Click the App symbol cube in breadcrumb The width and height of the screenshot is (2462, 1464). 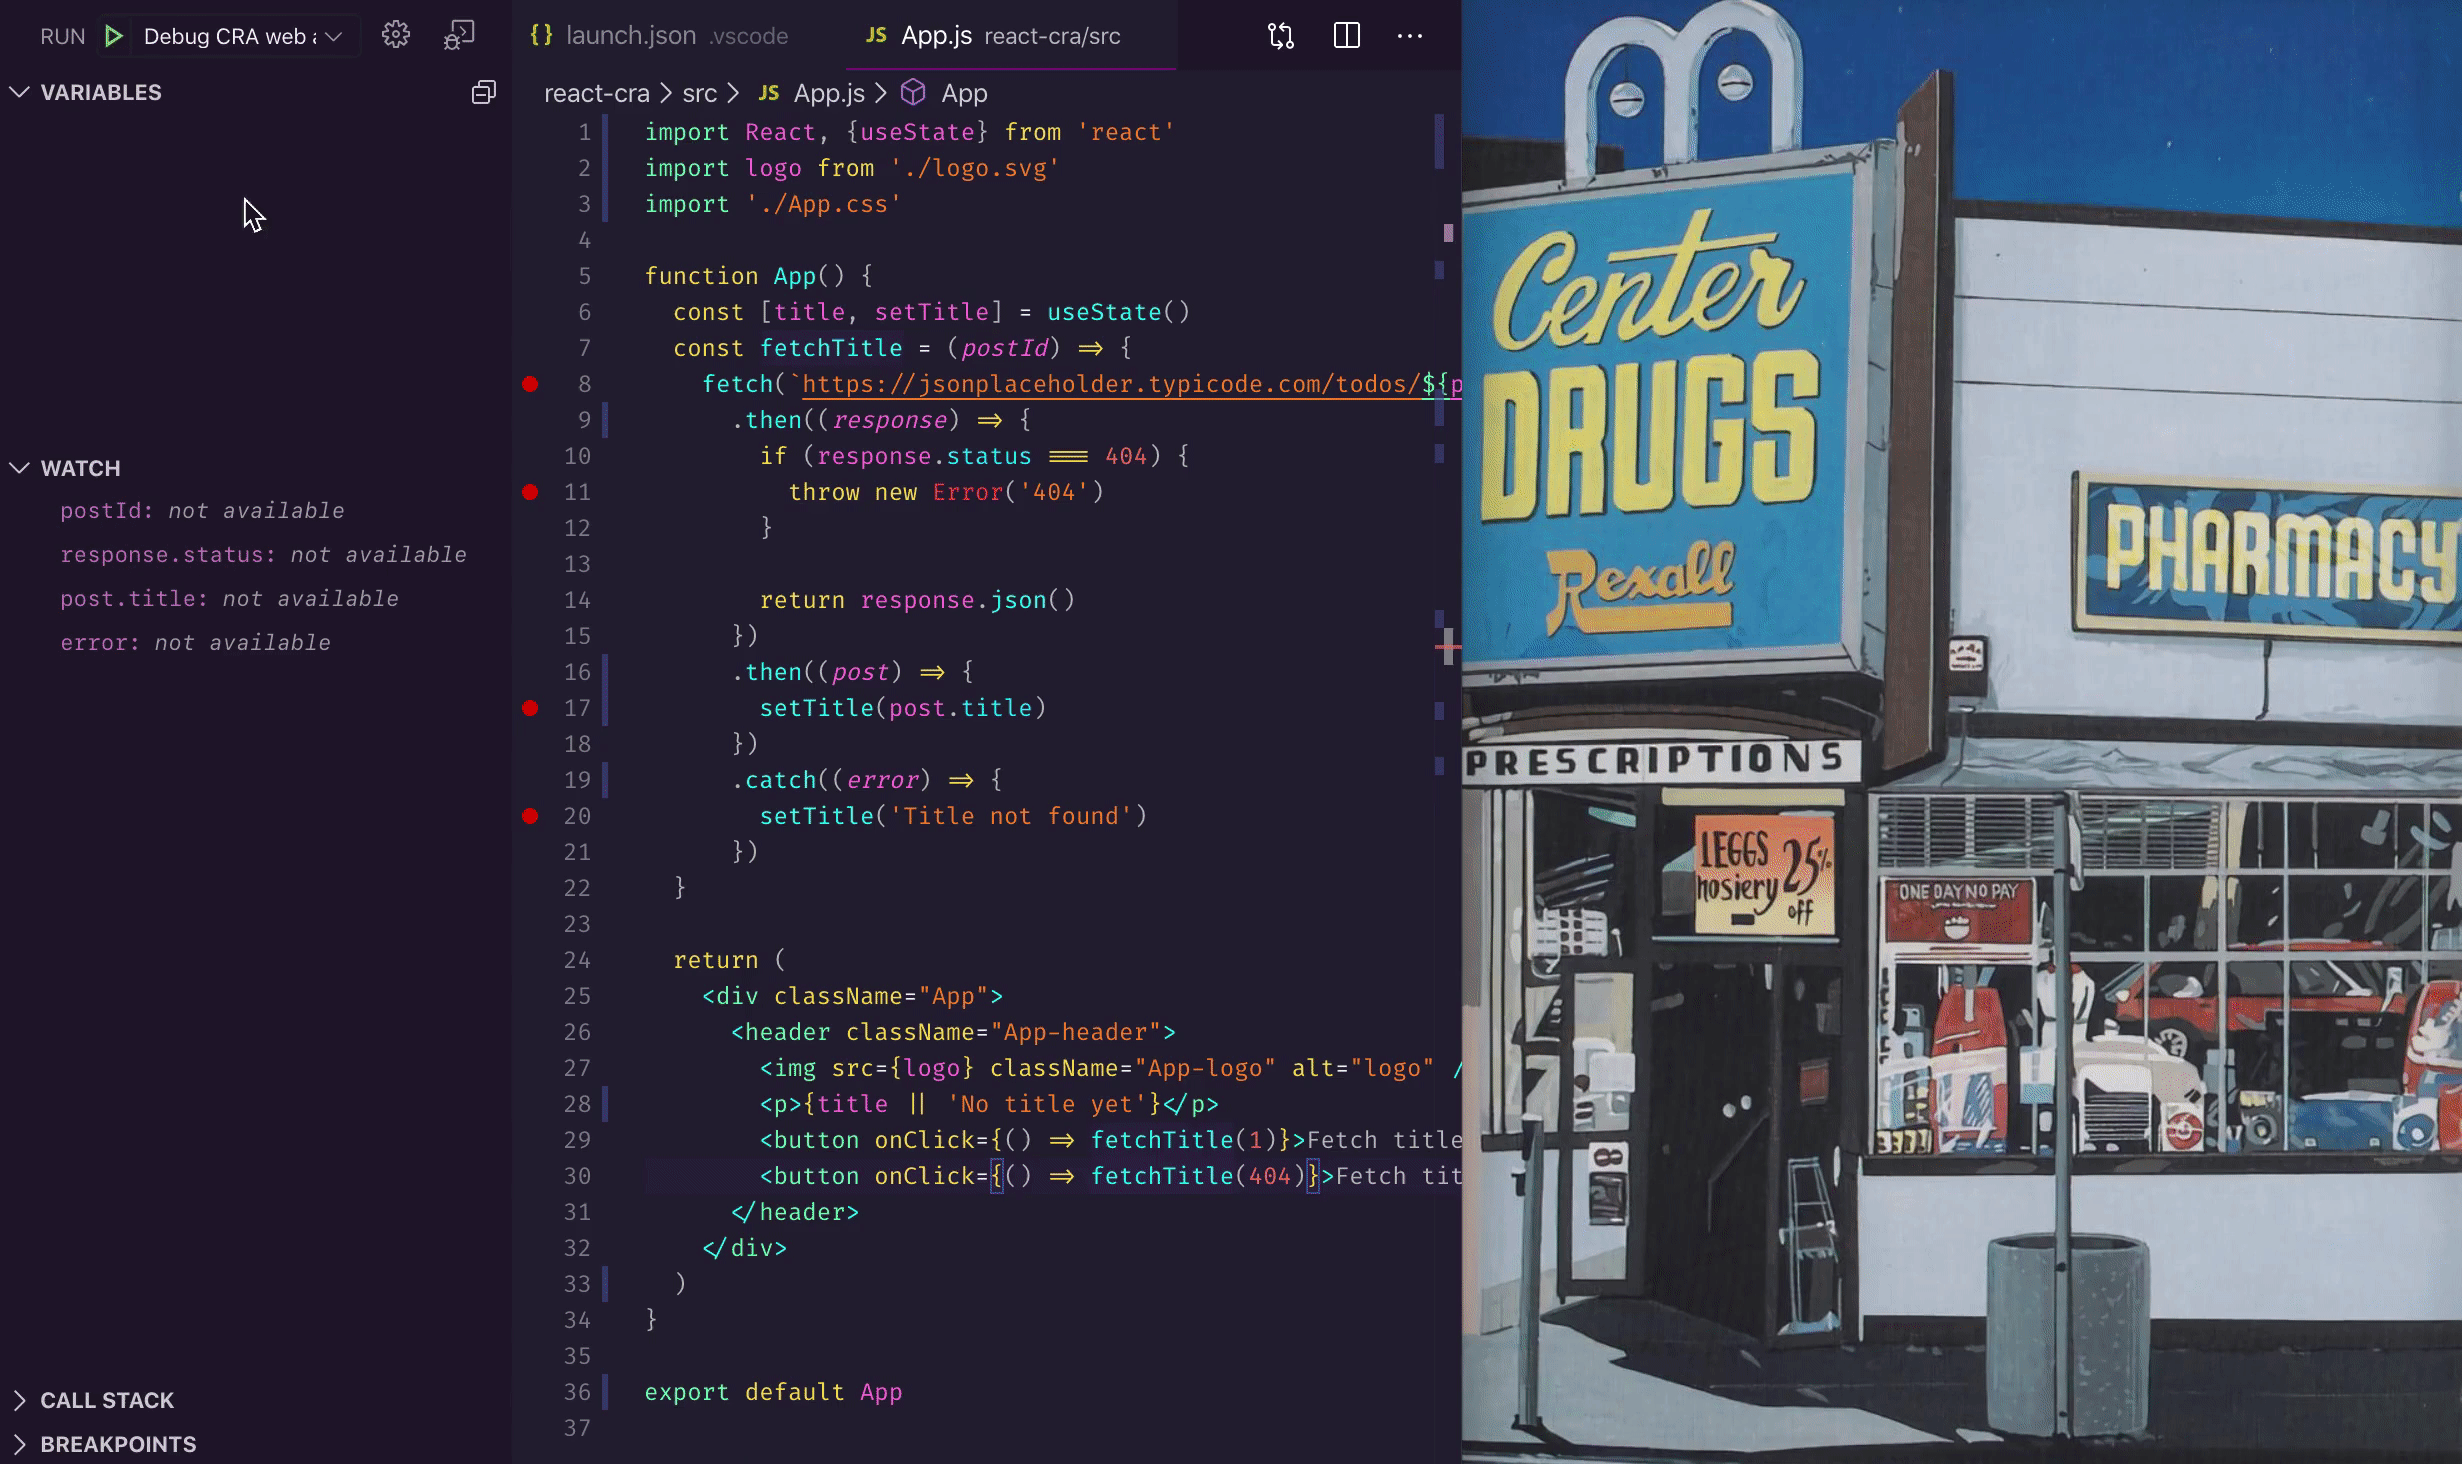(913, 93)
